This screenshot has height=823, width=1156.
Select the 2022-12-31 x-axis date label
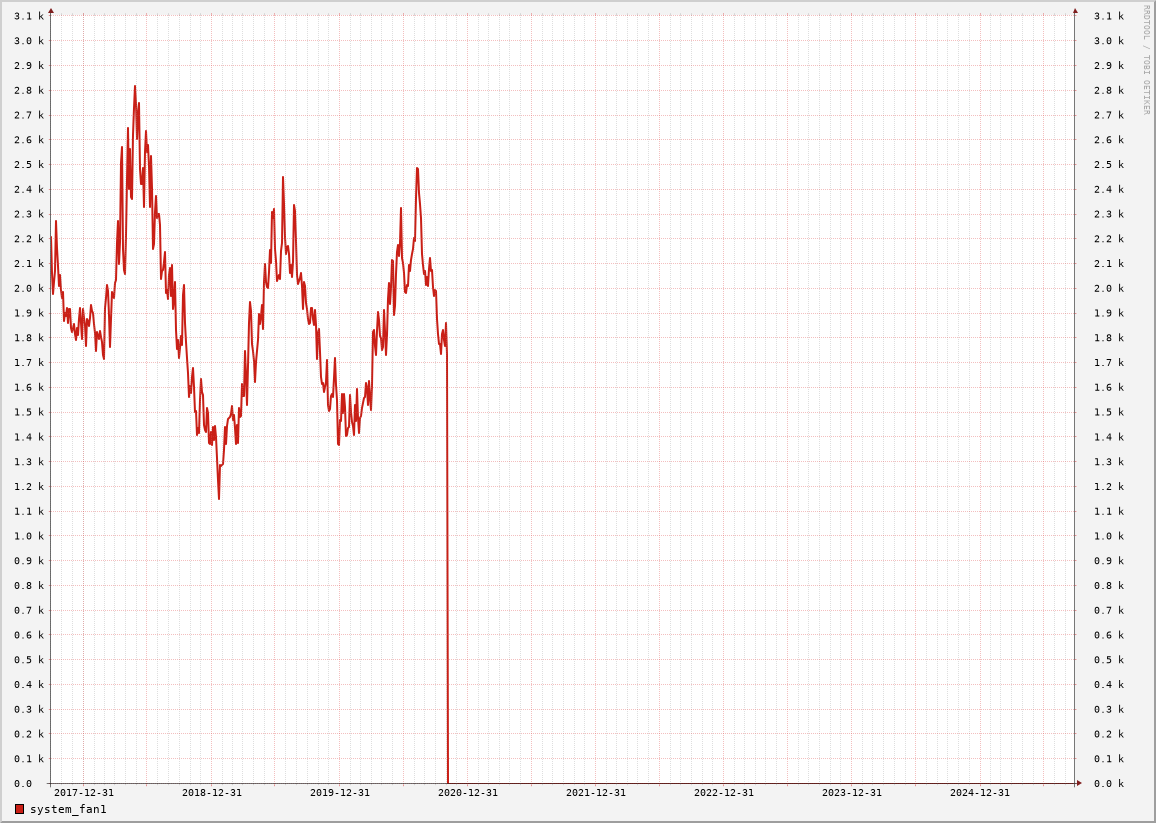tap(724, 793)
